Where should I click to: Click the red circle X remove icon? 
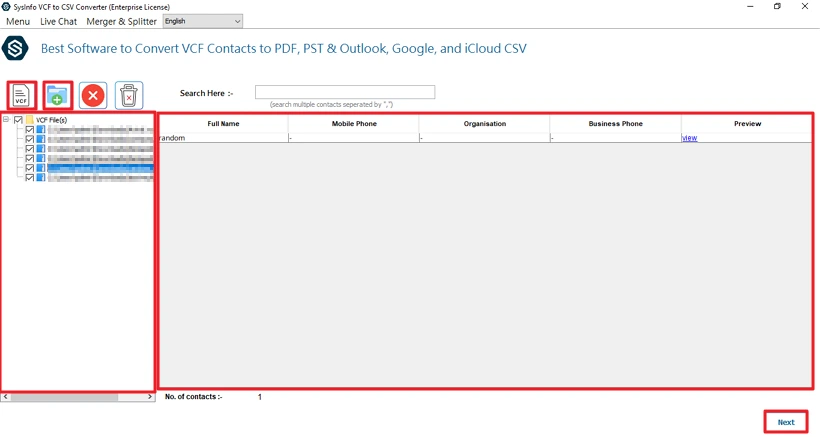(93, 96)
